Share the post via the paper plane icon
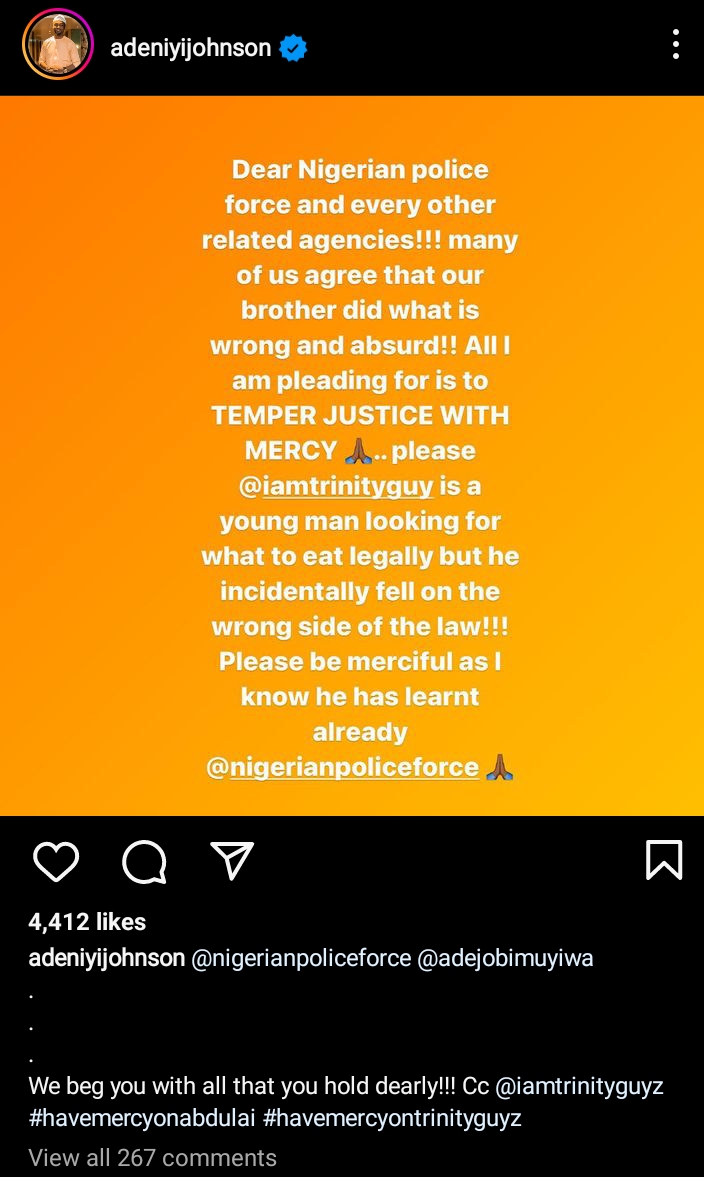Viewport: 704px width, 1177px height. point(231,861)
